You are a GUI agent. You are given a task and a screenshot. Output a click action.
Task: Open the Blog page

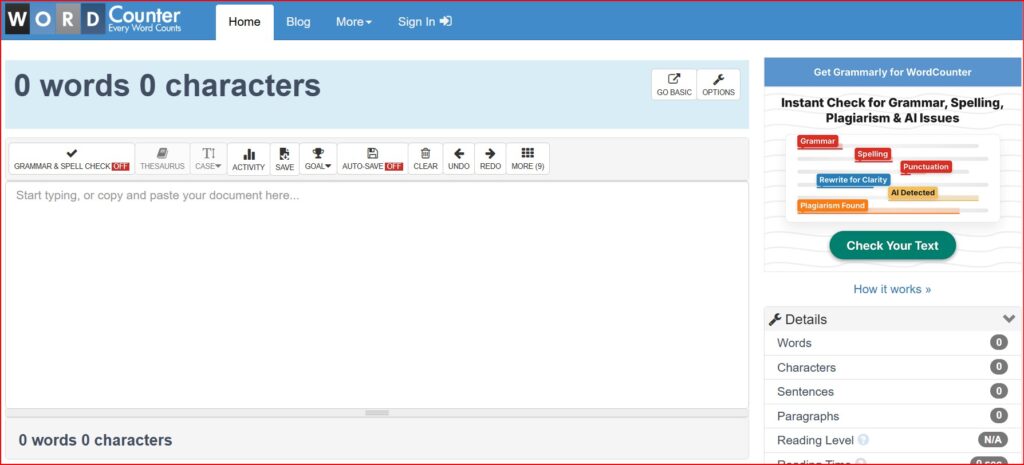click(298, 22)
